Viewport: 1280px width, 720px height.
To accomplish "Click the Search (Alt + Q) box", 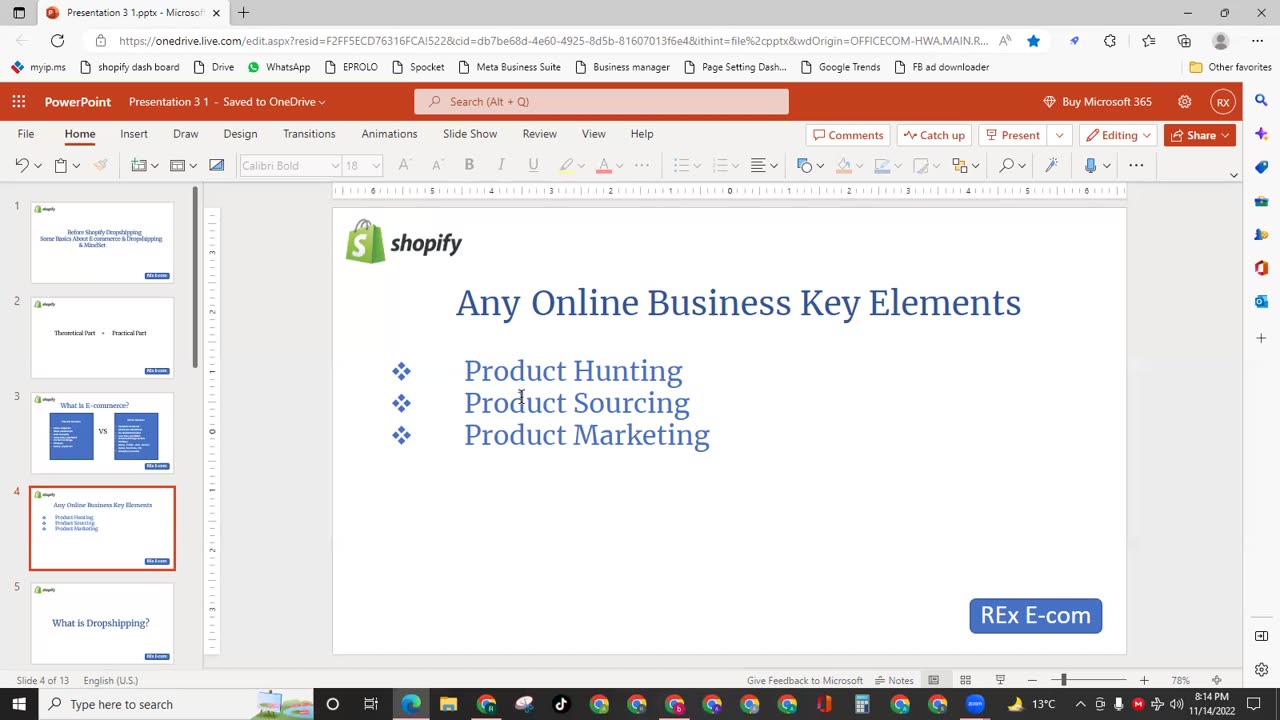I will click(601, 101).
